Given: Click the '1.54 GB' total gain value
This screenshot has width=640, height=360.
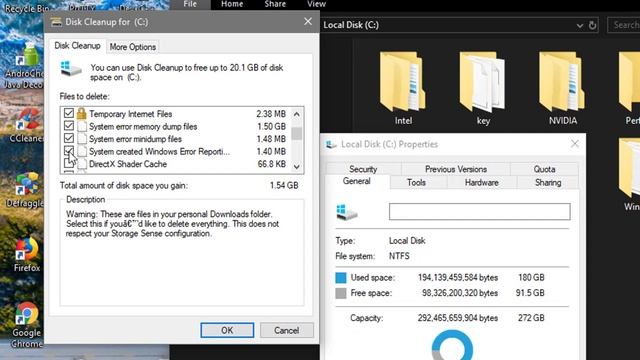Looking at the screenshot, I should (284, 185).
